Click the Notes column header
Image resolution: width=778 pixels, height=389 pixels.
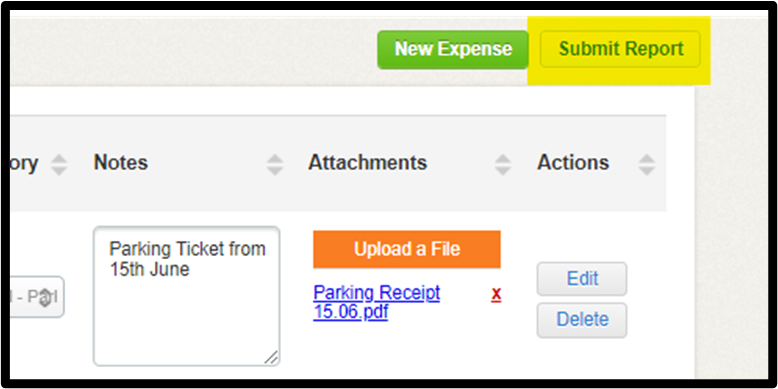click(x=121, y=163)
